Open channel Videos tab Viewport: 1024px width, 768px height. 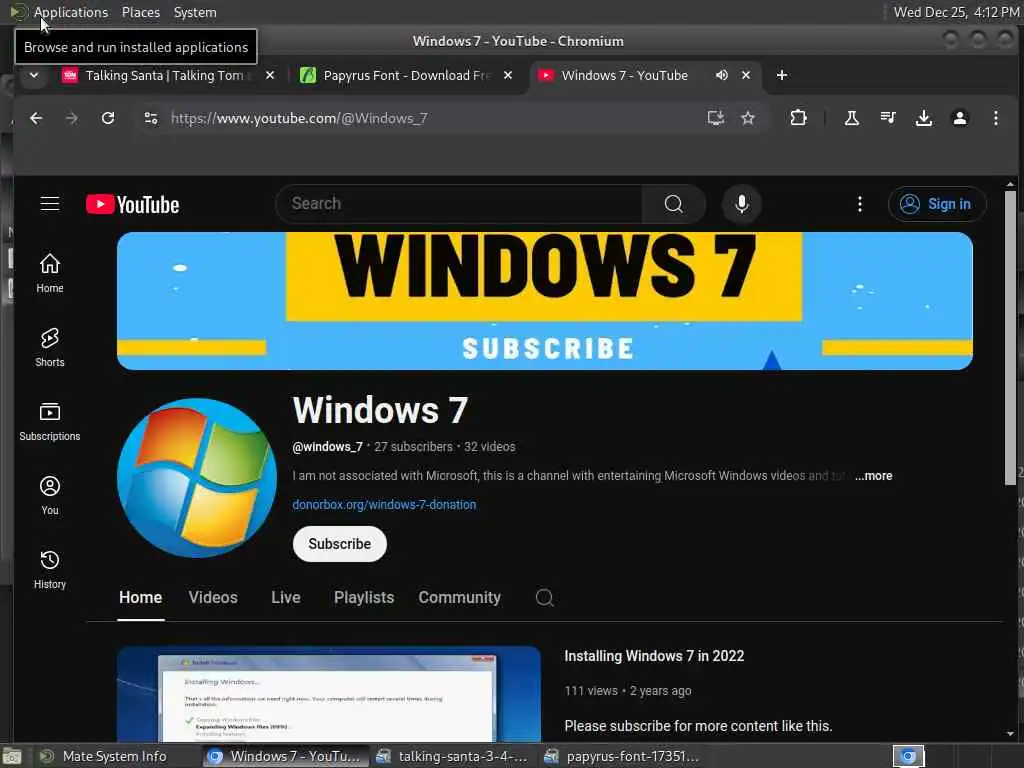(x=213, y=598)
